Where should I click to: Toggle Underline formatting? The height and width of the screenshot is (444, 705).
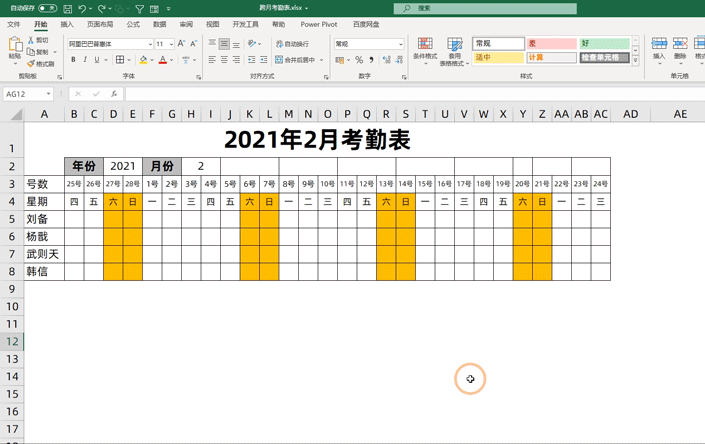coord(97,59)
